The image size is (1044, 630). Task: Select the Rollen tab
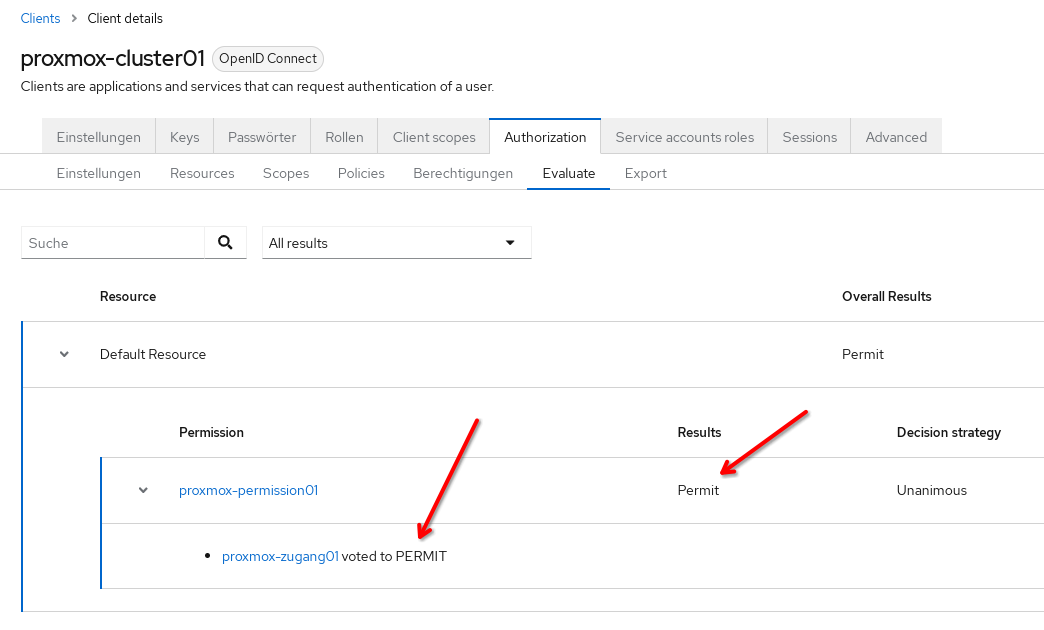tap(344, 137)
